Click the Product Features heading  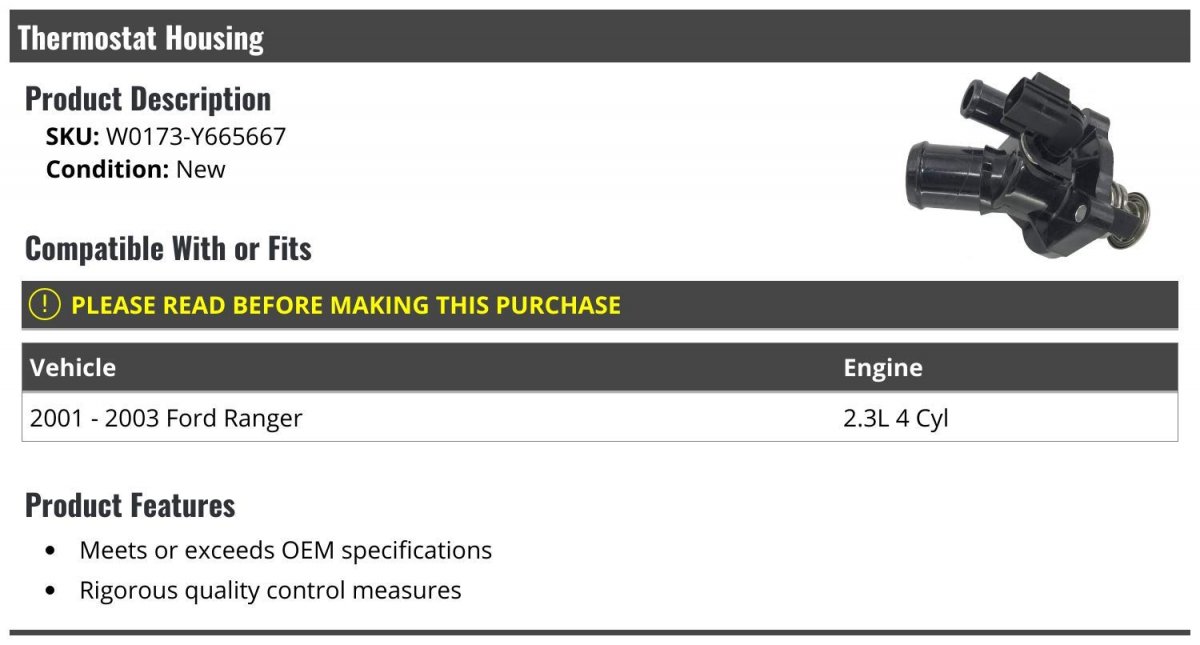[130, 505]
